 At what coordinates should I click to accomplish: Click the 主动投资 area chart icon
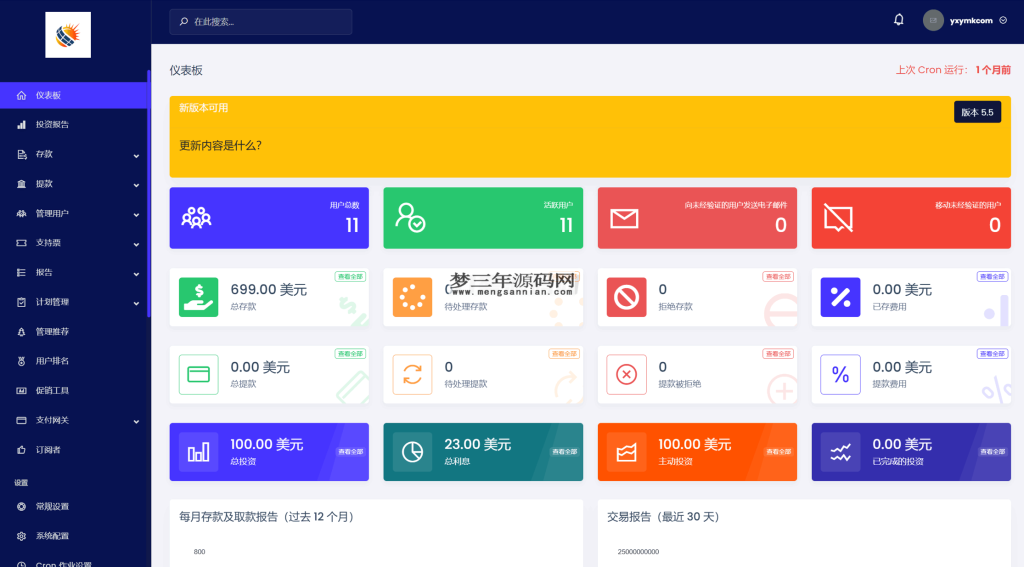pos(626,452)
